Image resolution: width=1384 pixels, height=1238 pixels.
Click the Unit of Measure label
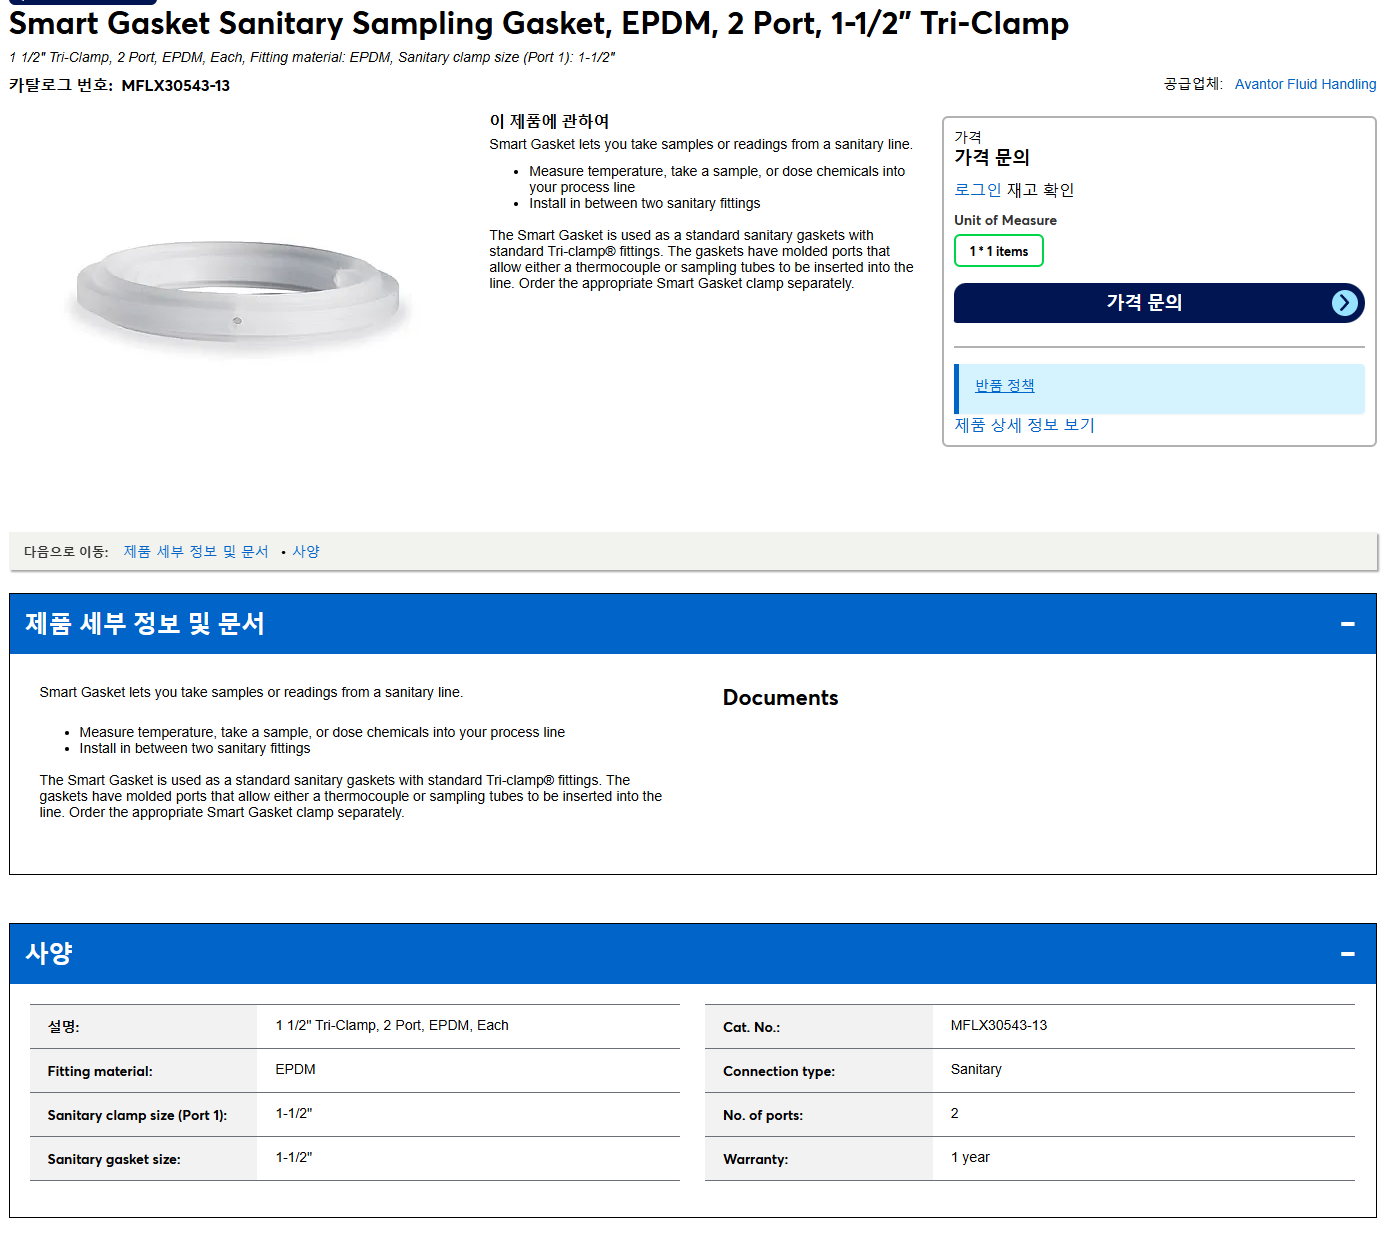pyautogui.click(x=1005, y=220)
